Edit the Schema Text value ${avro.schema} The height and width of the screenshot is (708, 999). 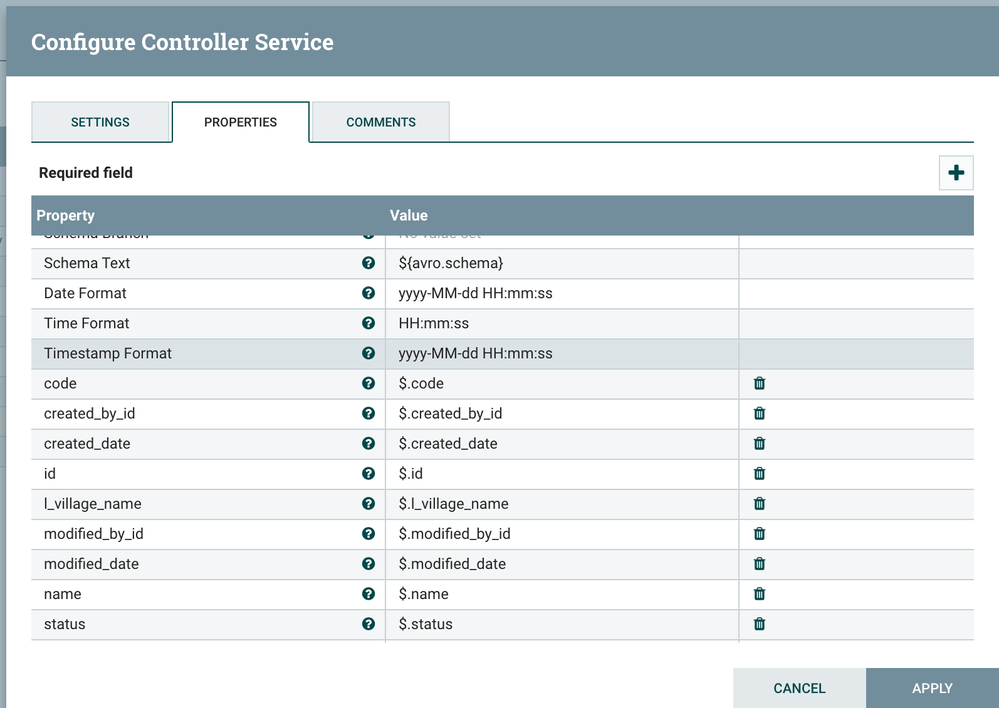click(x=562, y=263)
